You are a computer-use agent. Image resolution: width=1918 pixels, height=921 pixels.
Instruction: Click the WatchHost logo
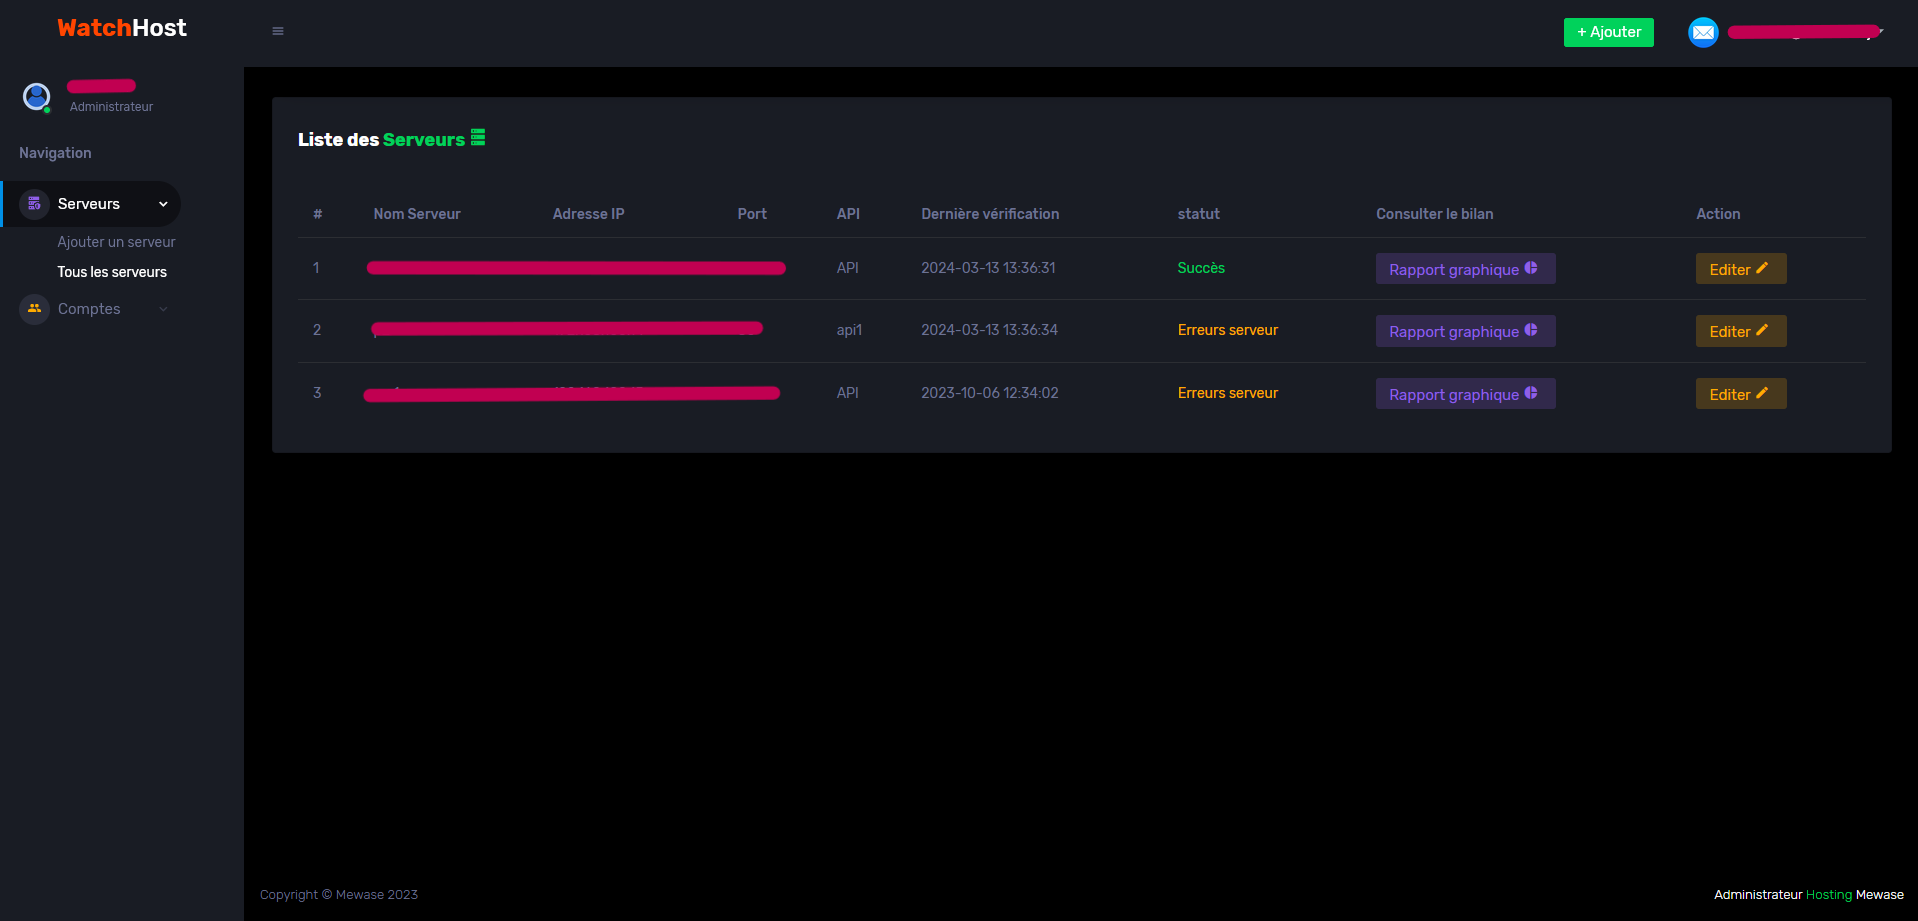[x=122, y=28]
